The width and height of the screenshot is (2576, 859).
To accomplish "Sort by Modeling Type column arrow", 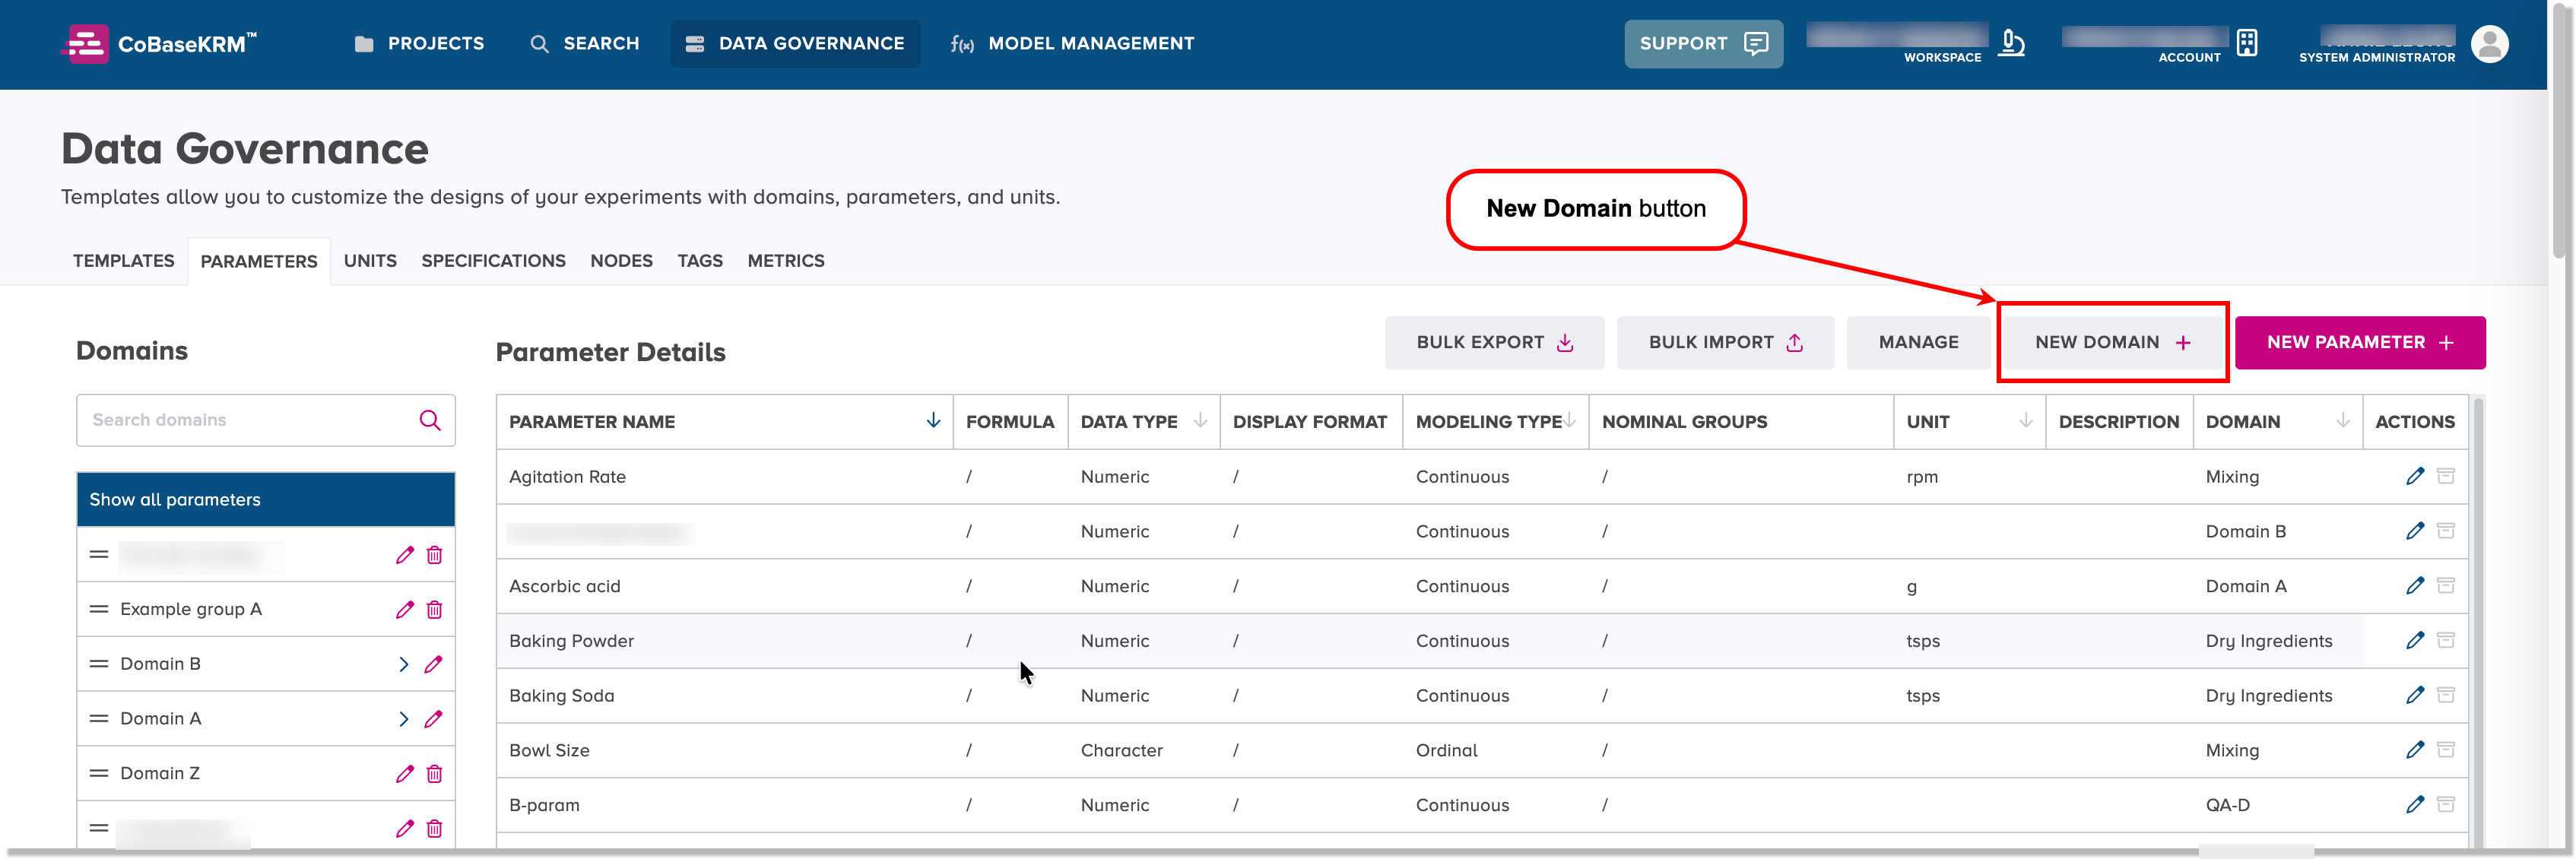I will [x=1570, y=420].
